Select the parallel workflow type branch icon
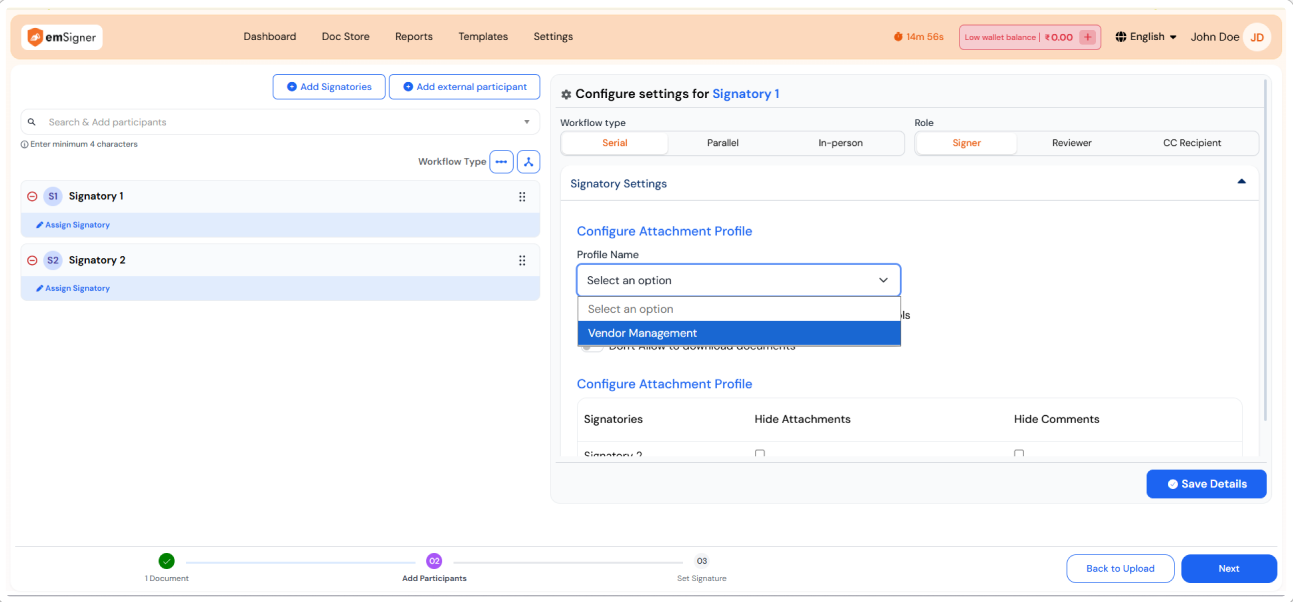This screenshot has height=602, width=1293. [x=529, y=162]
